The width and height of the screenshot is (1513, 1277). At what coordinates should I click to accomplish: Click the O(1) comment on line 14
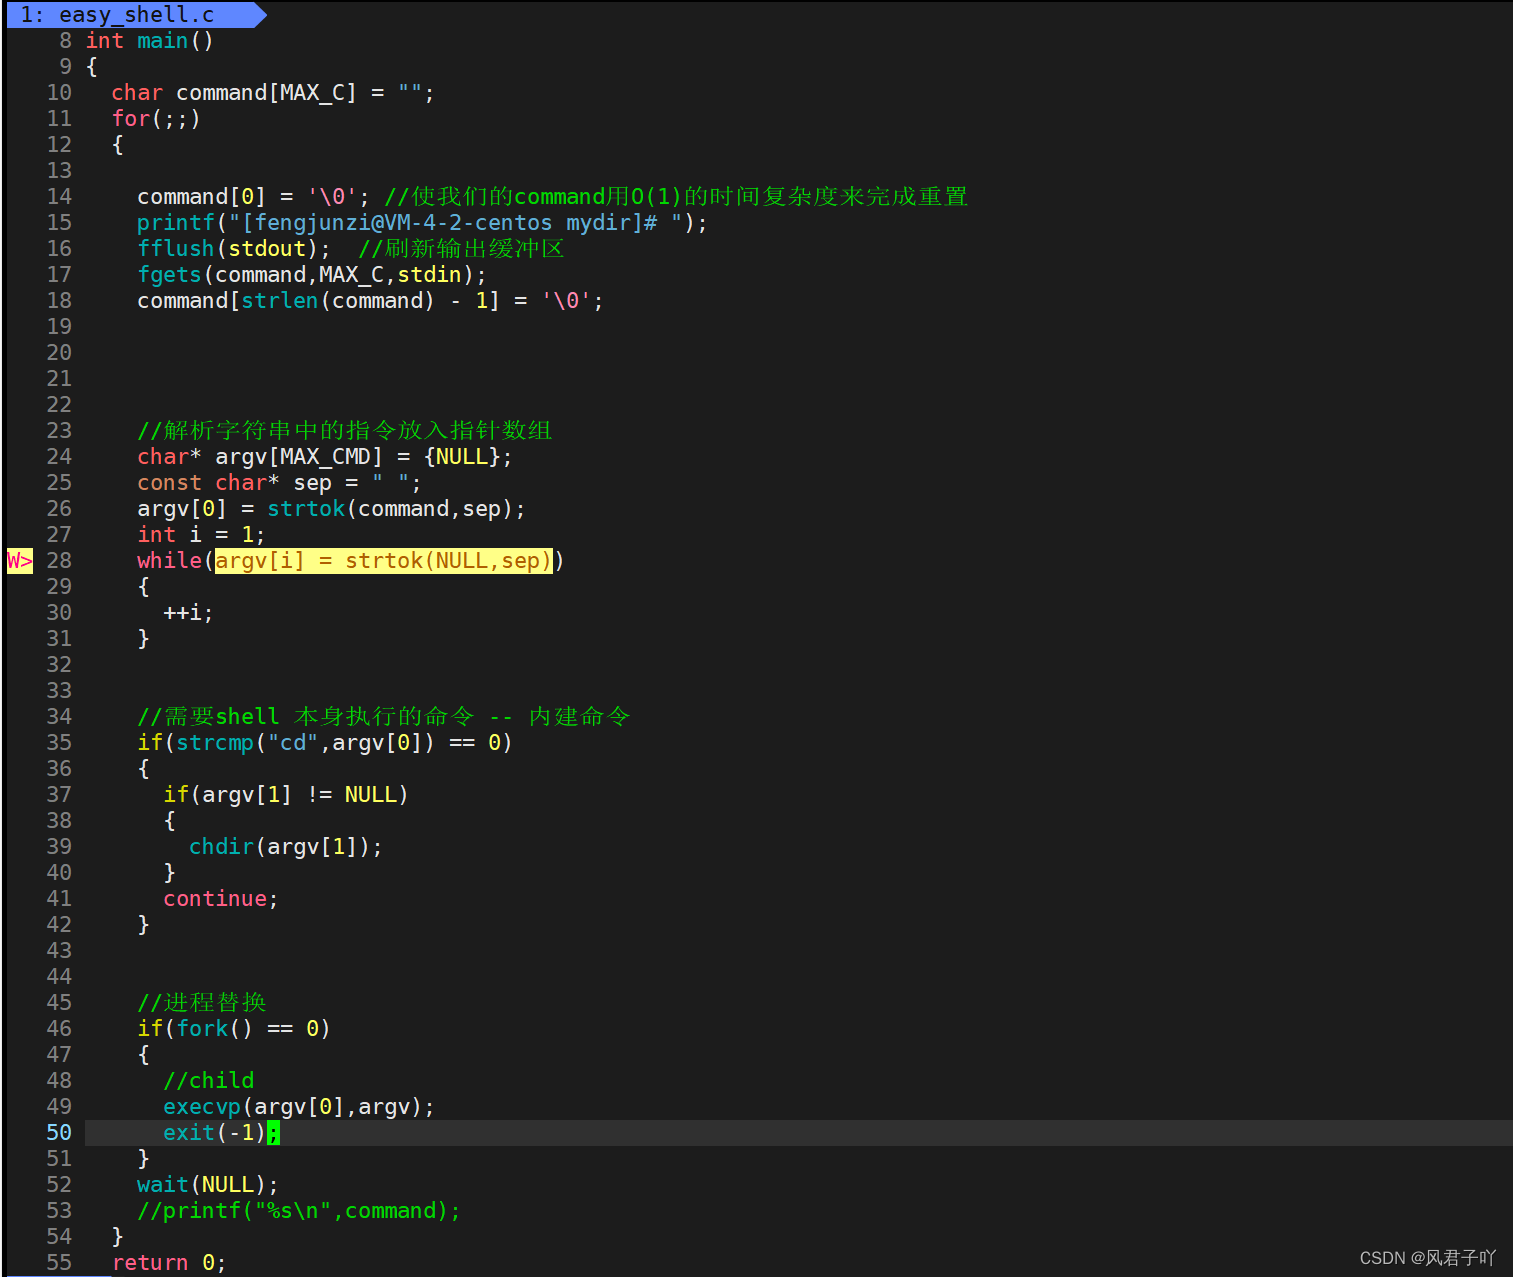pyautogui.click(x=677, y=196)
